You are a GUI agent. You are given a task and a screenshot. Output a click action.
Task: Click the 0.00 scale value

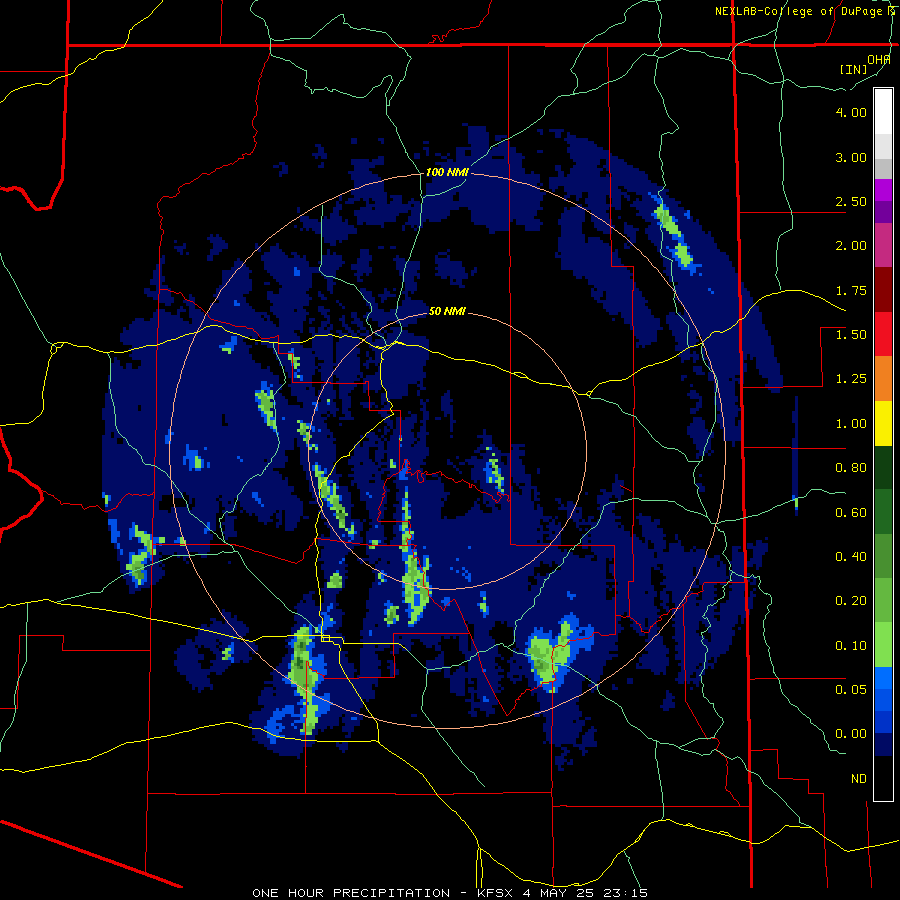pyautogui.click(x=851, y=734)
